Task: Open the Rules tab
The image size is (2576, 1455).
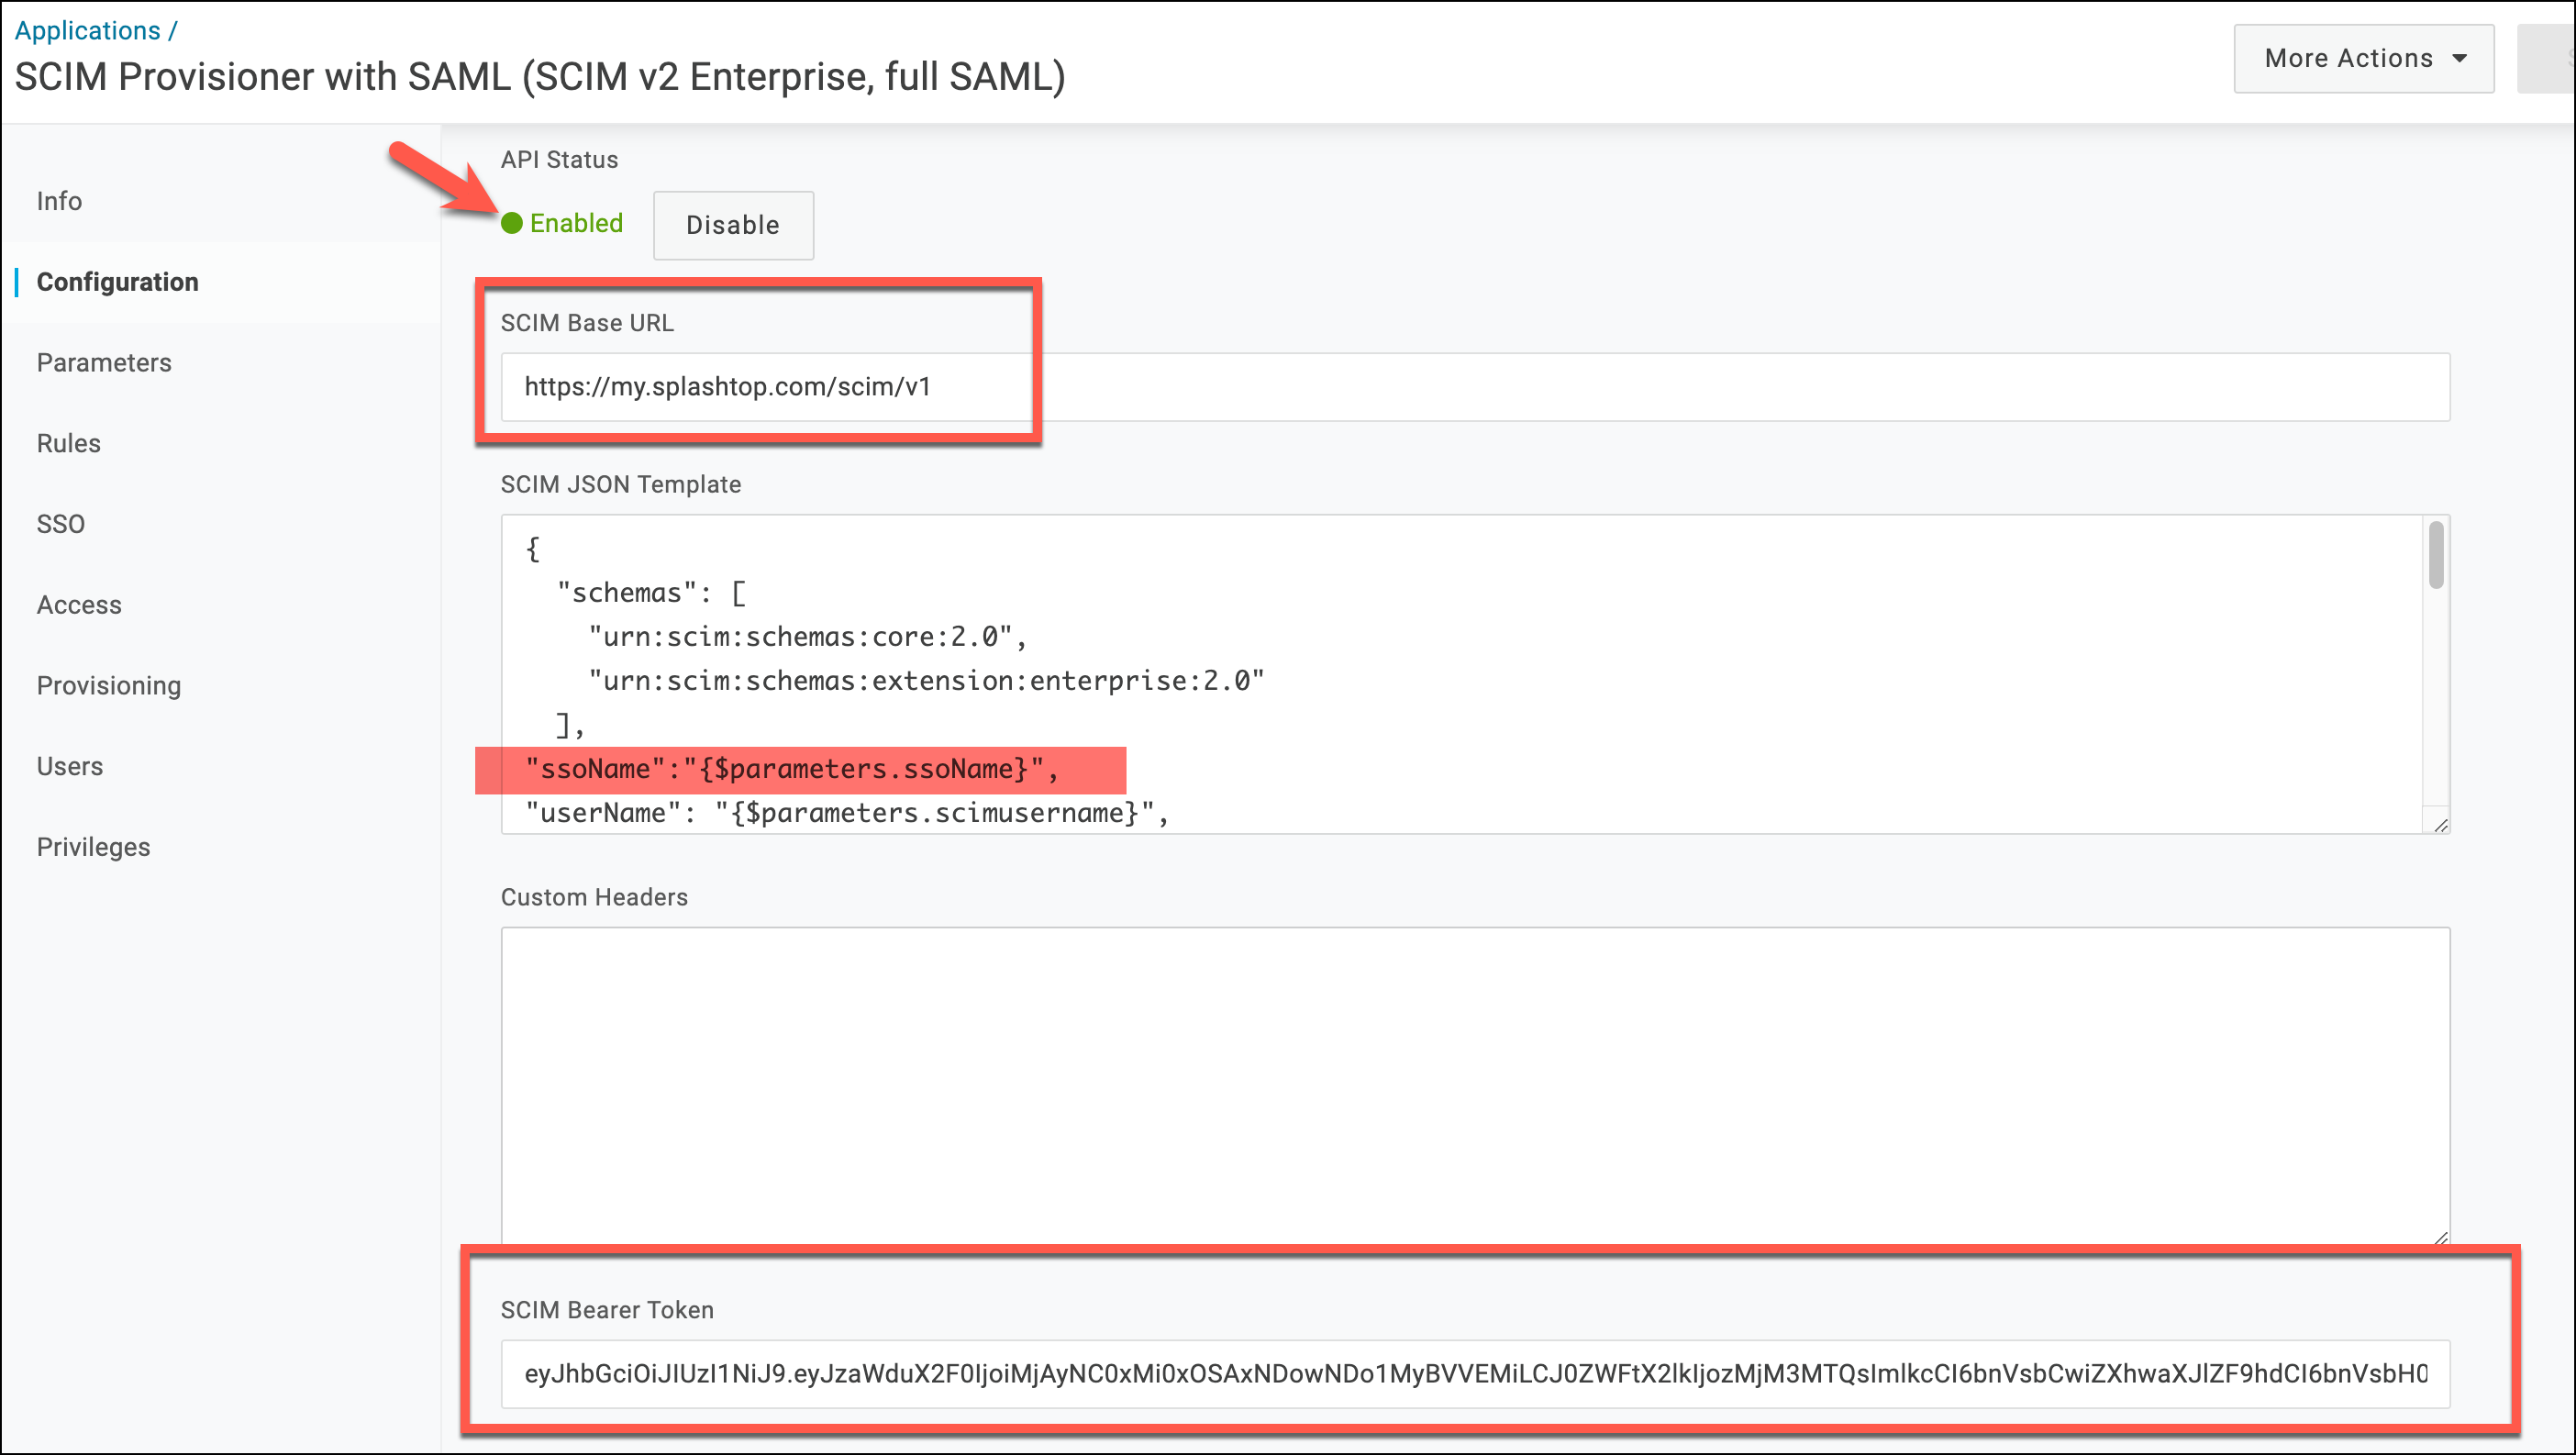Action: tap(68, 443)
